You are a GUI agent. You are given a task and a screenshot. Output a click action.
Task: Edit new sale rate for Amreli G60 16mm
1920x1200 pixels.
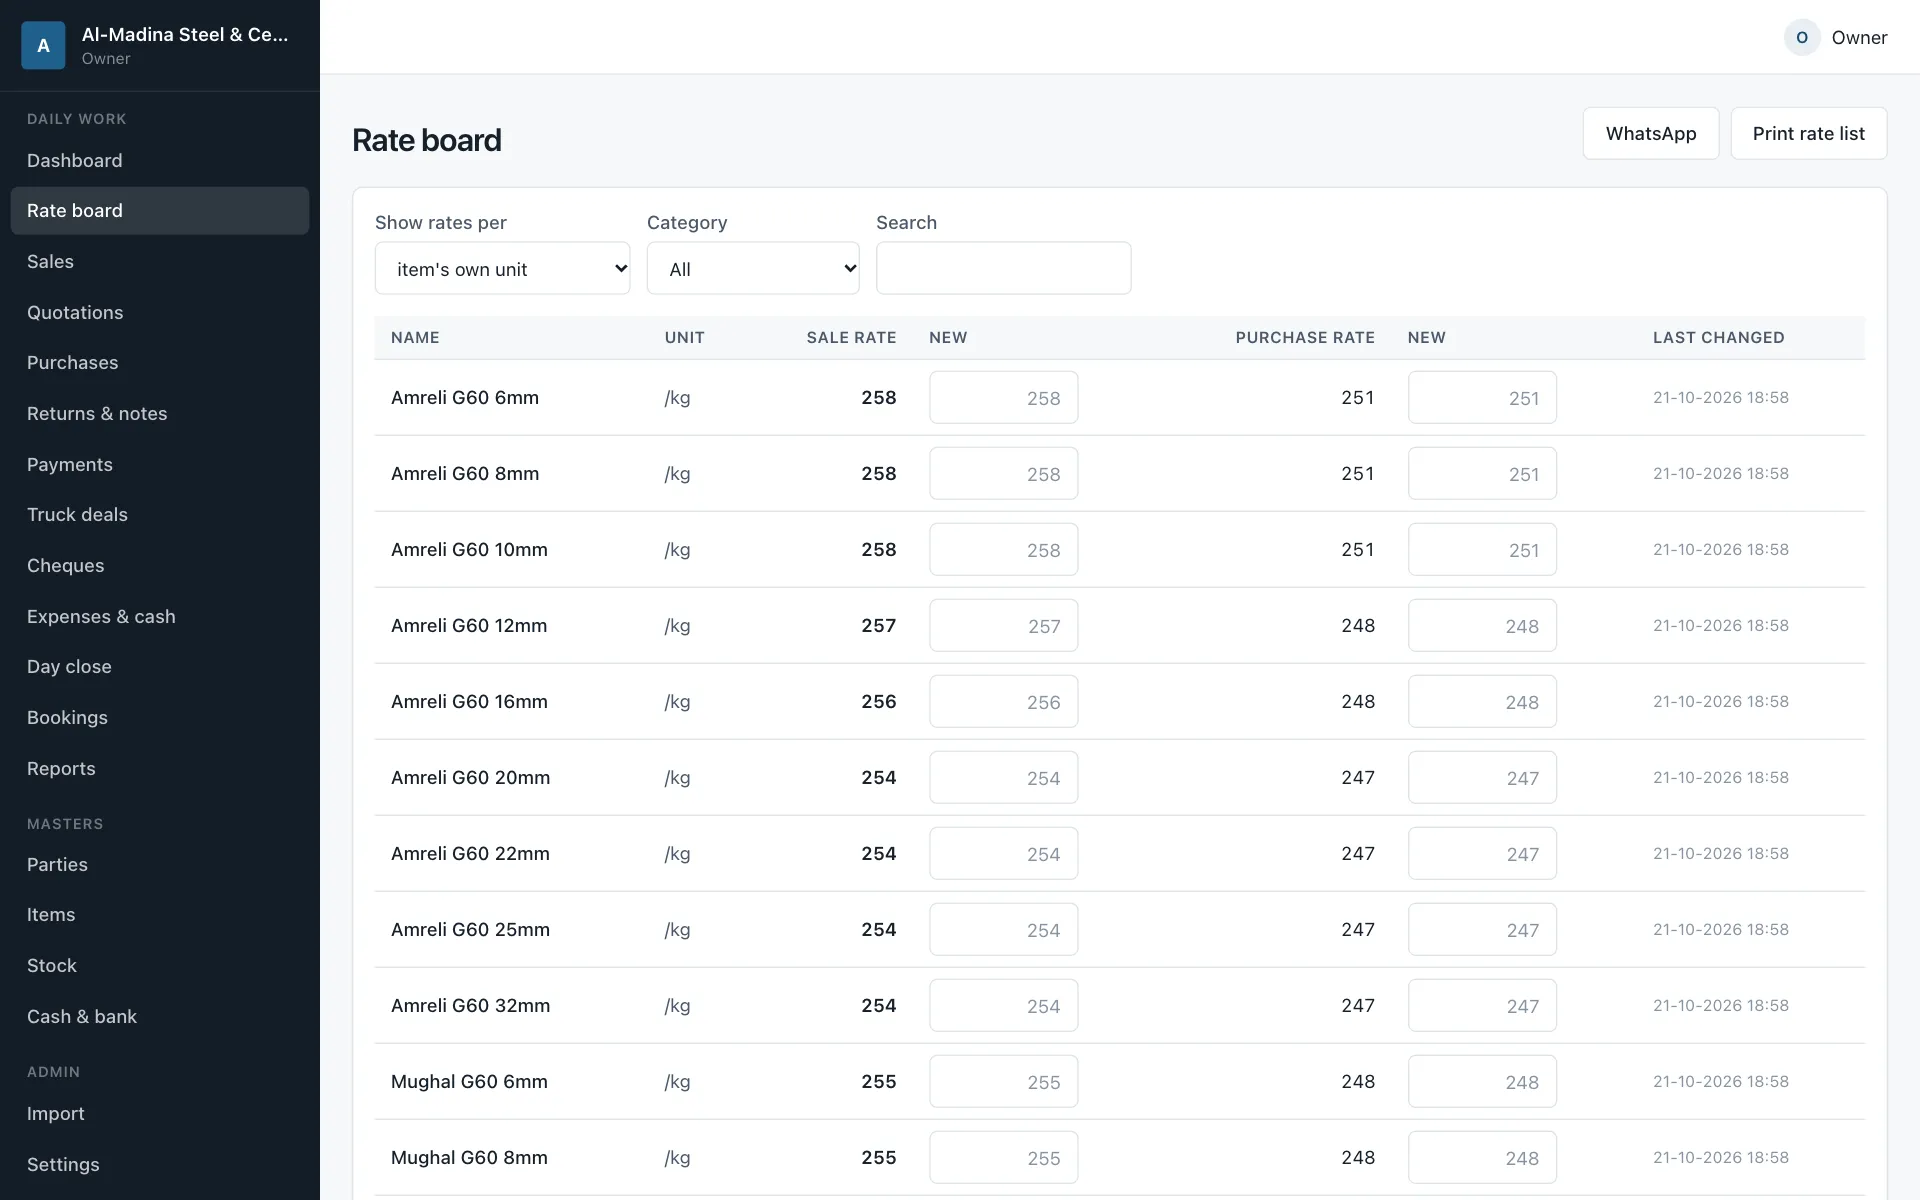(x=1004, y=701)
